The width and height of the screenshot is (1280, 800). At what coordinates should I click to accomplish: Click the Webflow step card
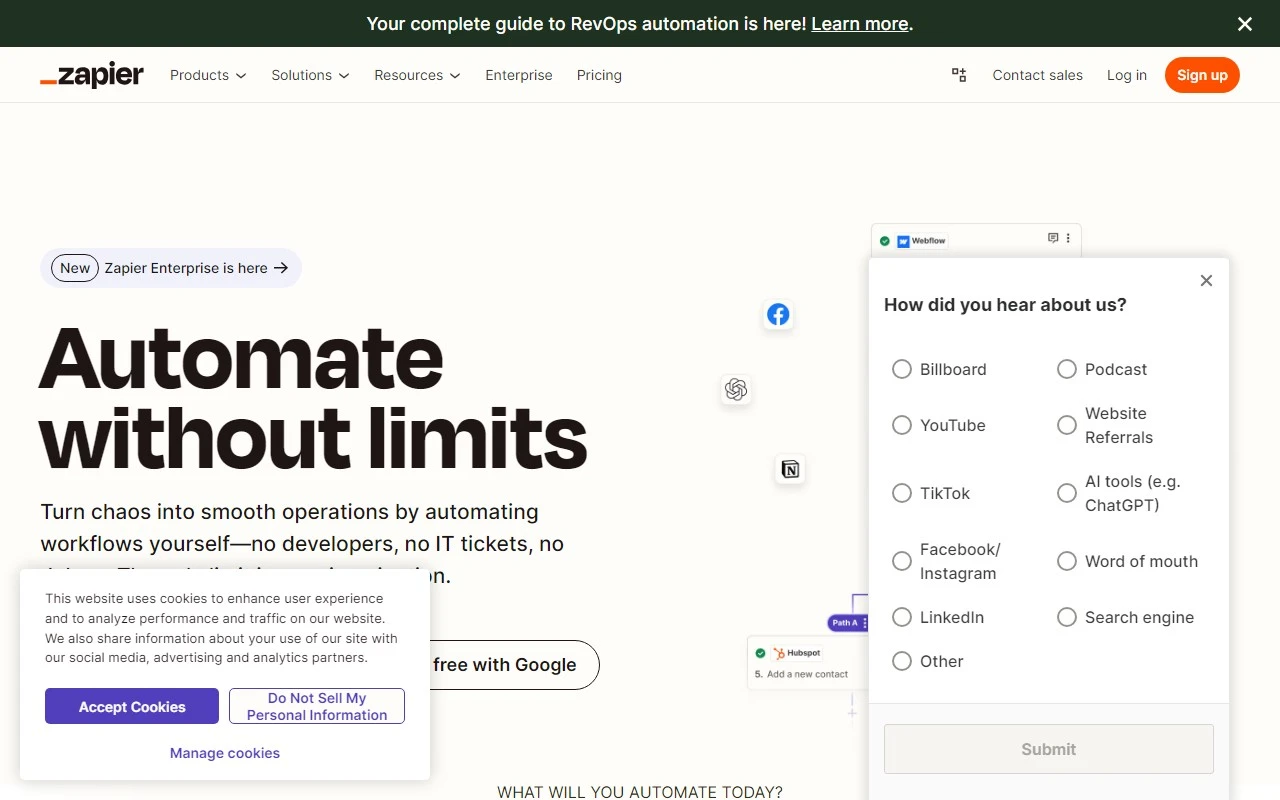click(x=976, y=240)
